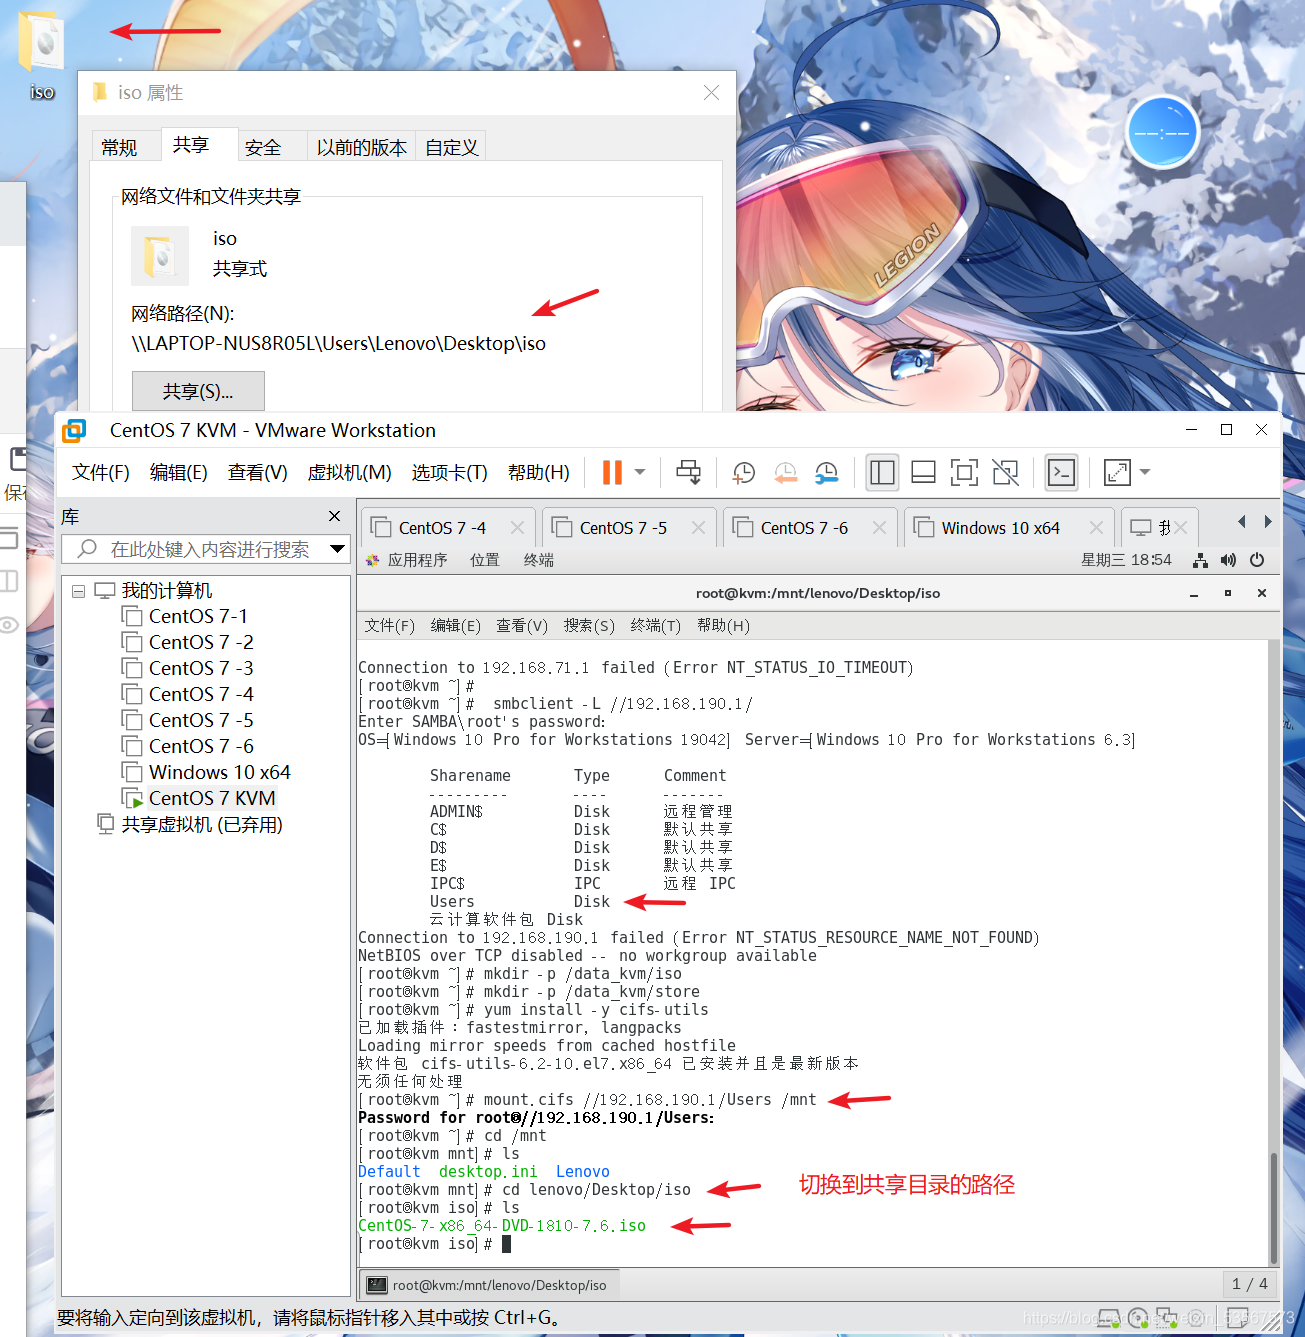Click the CD/DVD device status icon
The width and height of the screenshot is (1305, 1337).
click(1138, 1318)
